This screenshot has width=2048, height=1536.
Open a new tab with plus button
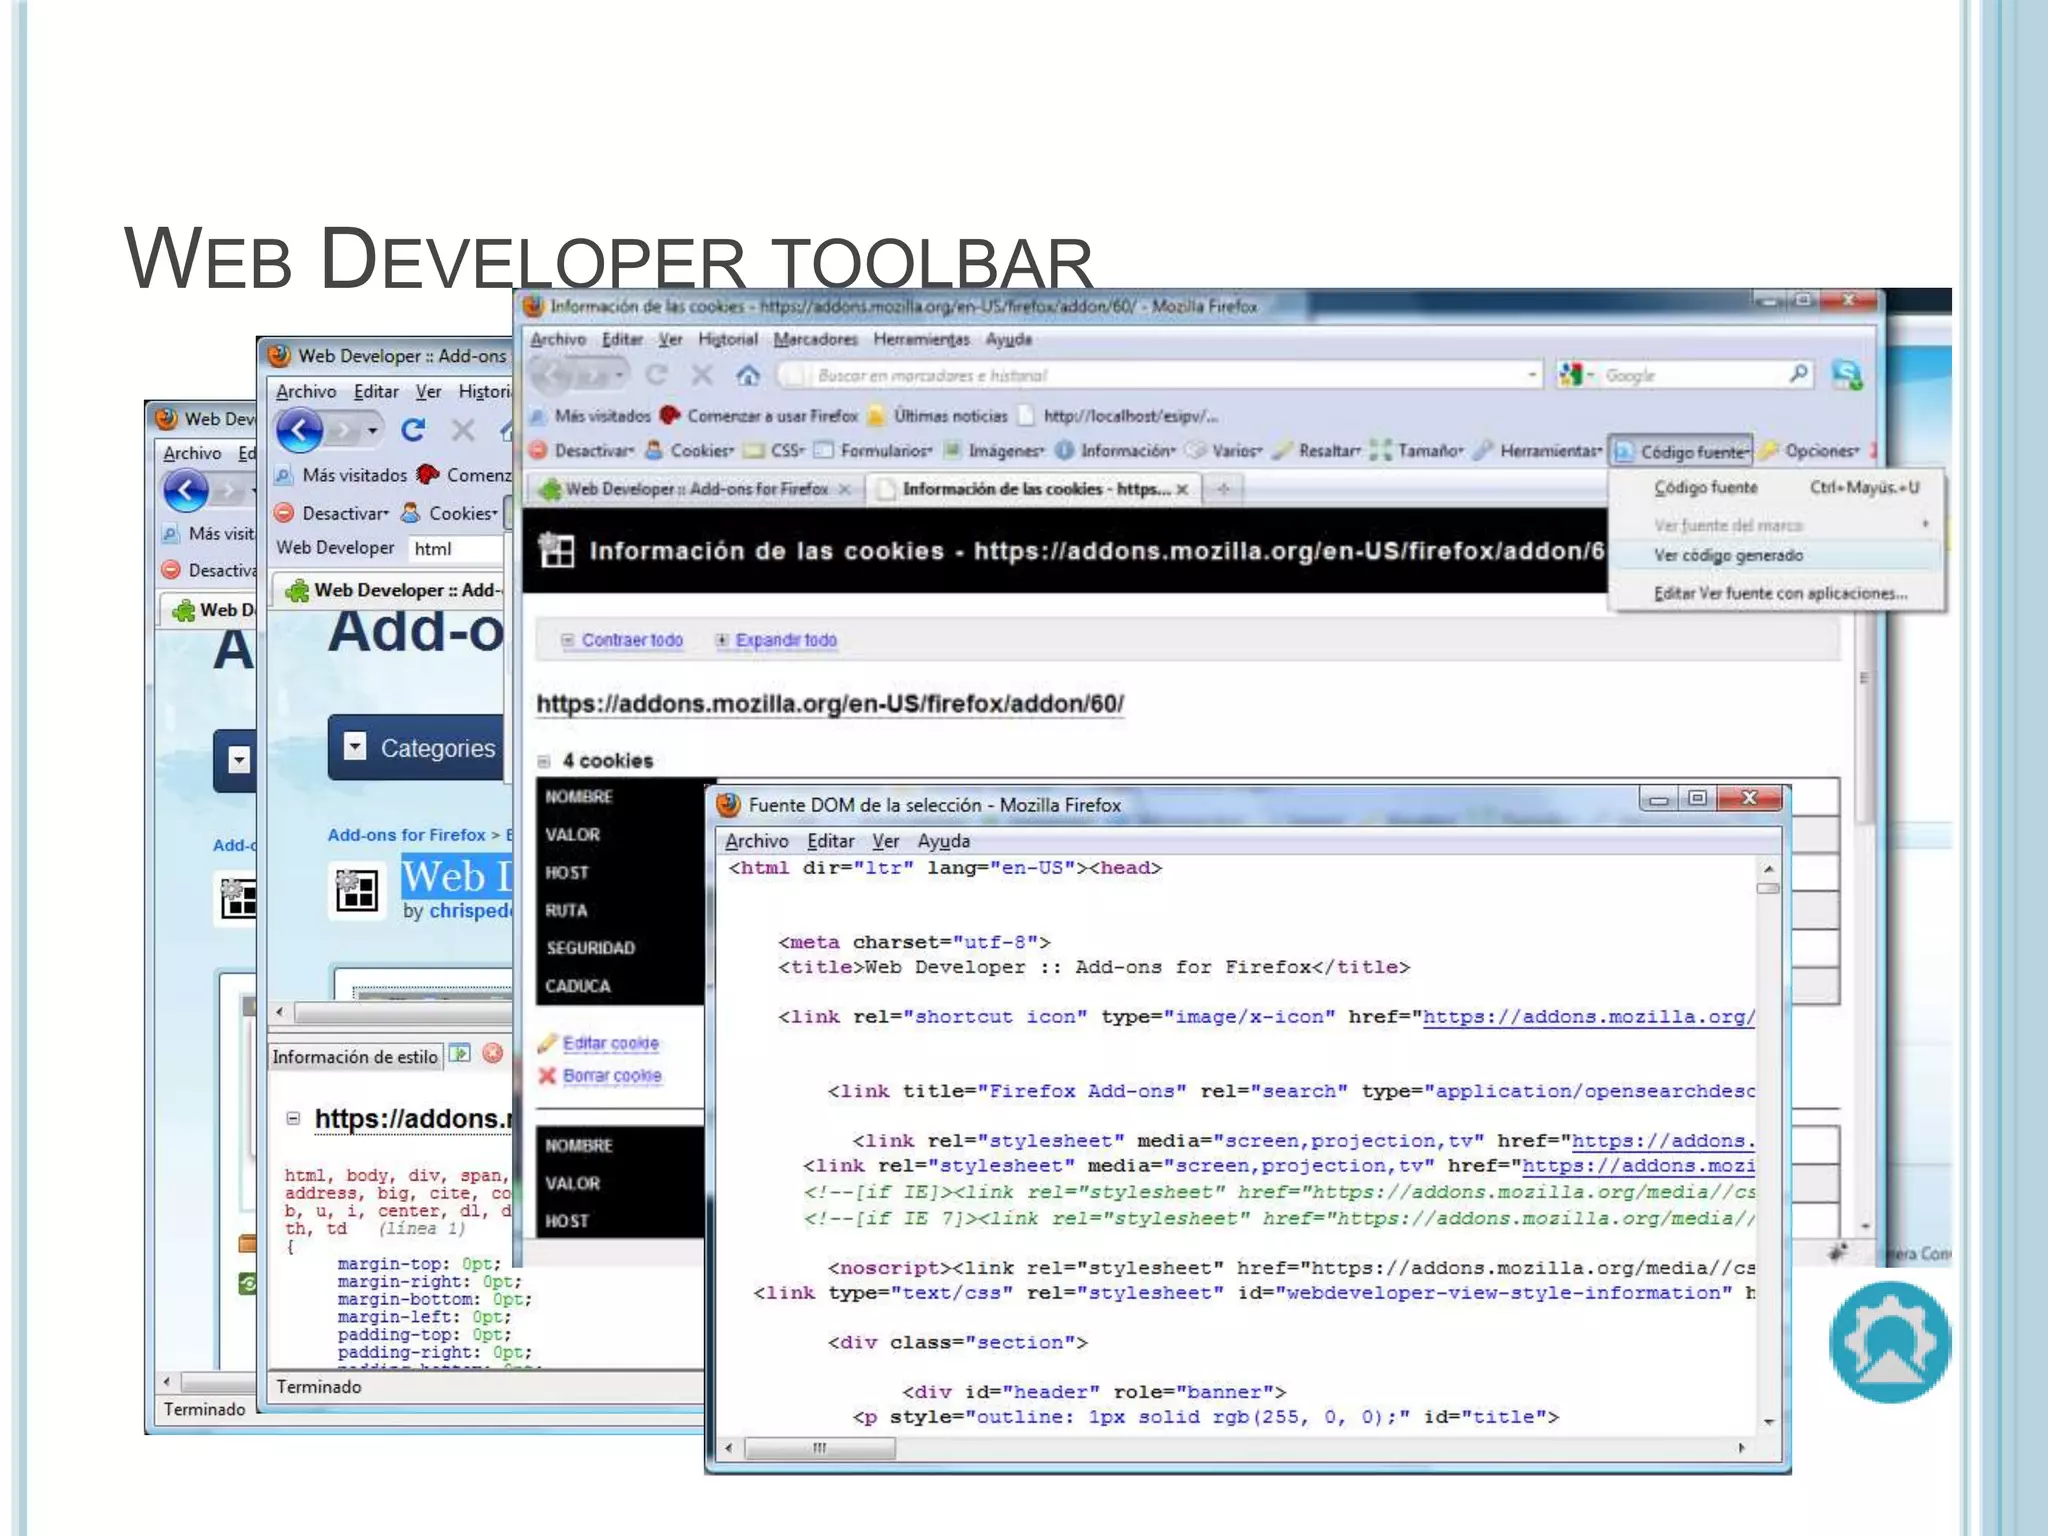(1222, 489)
